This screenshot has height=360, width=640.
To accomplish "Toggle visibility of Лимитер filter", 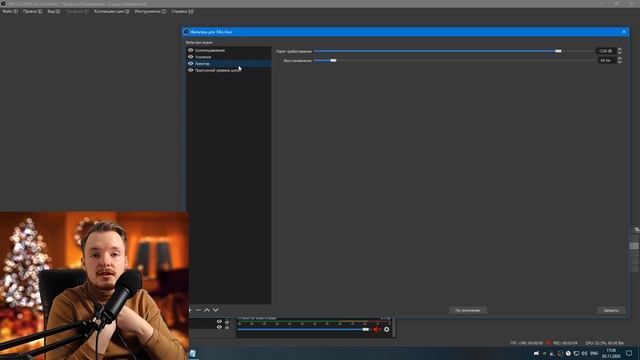I will [190, 64].
